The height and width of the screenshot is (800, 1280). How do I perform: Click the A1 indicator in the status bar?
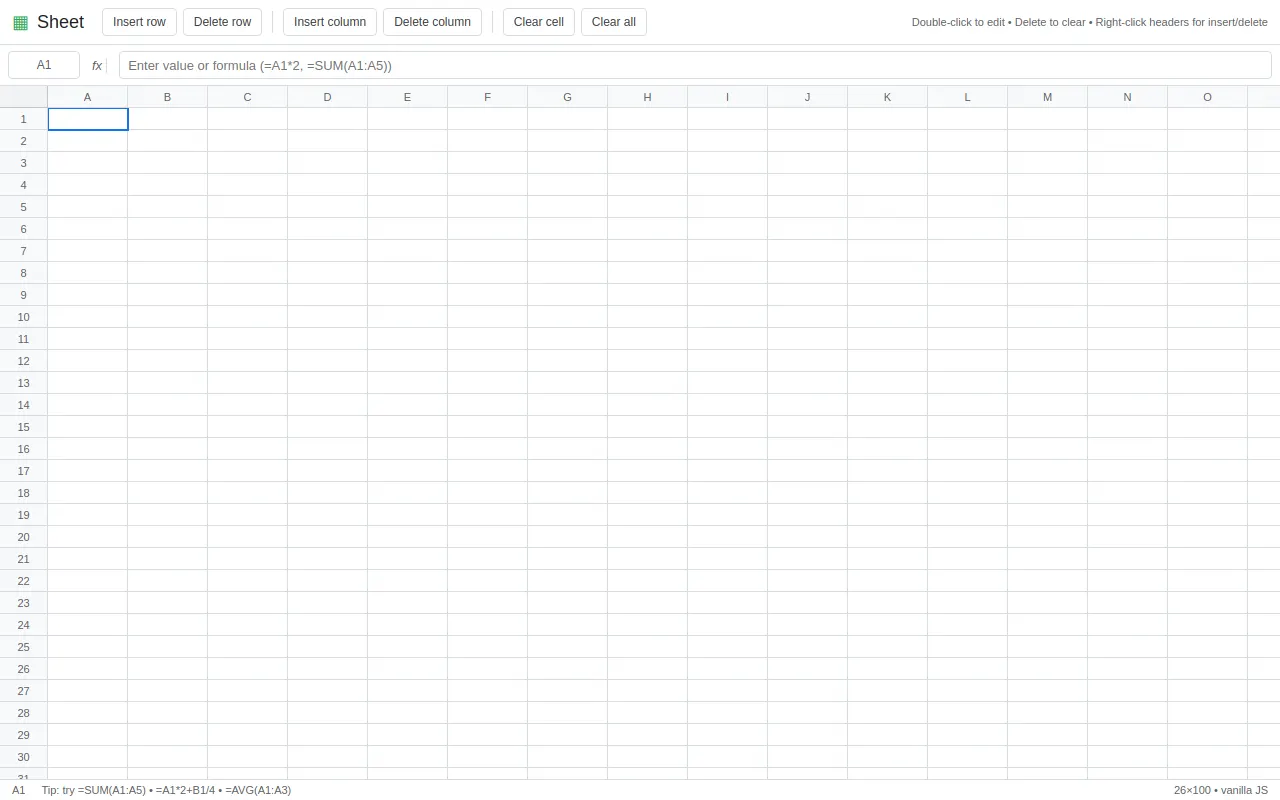click(19, 790)
